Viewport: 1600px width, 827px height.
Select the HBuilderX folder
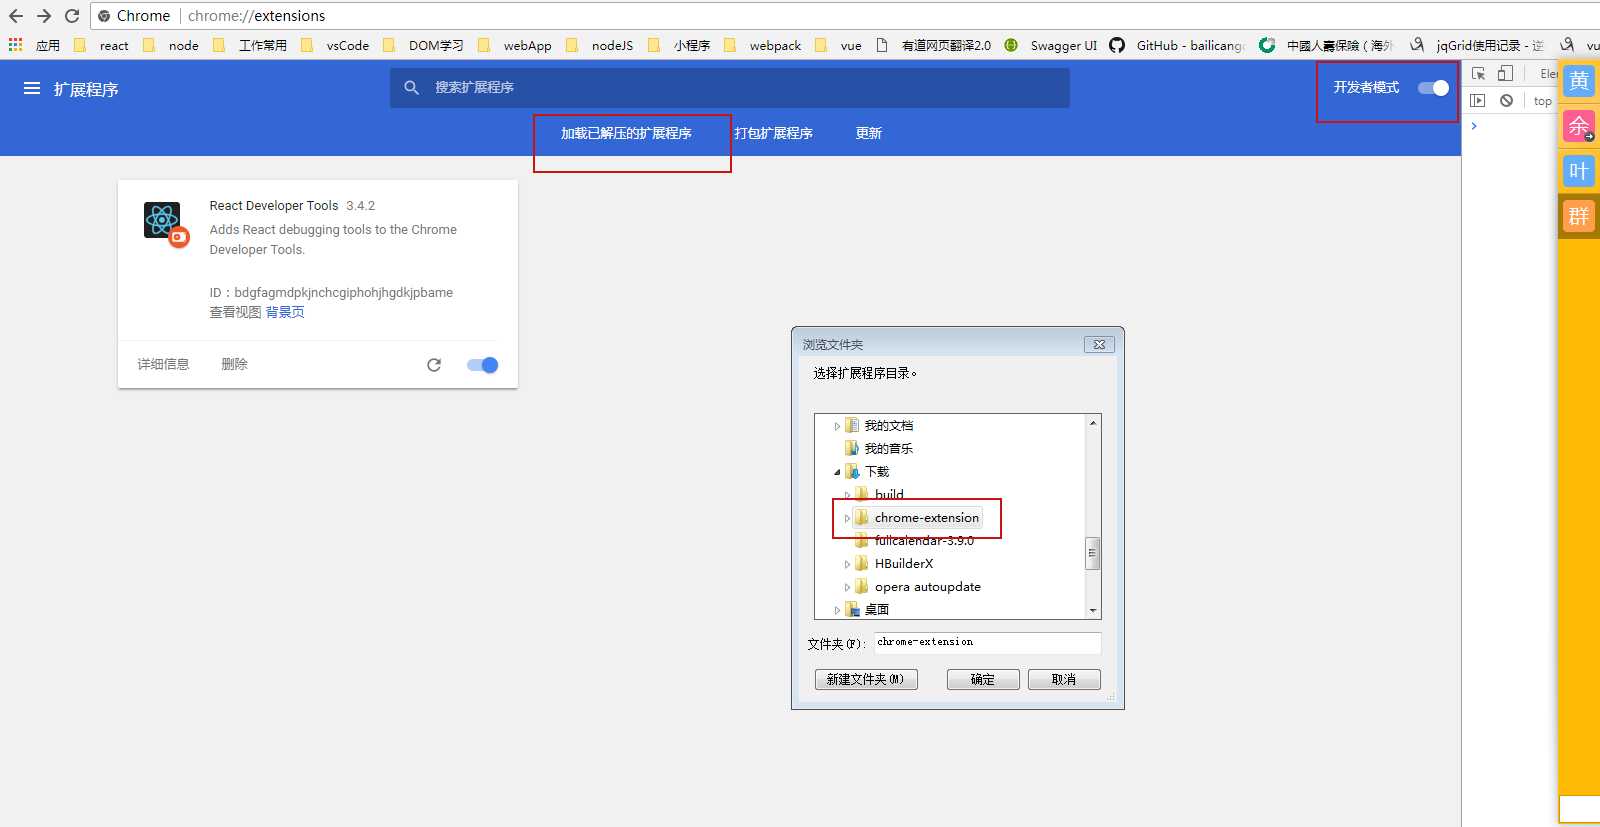click(903, 564)
